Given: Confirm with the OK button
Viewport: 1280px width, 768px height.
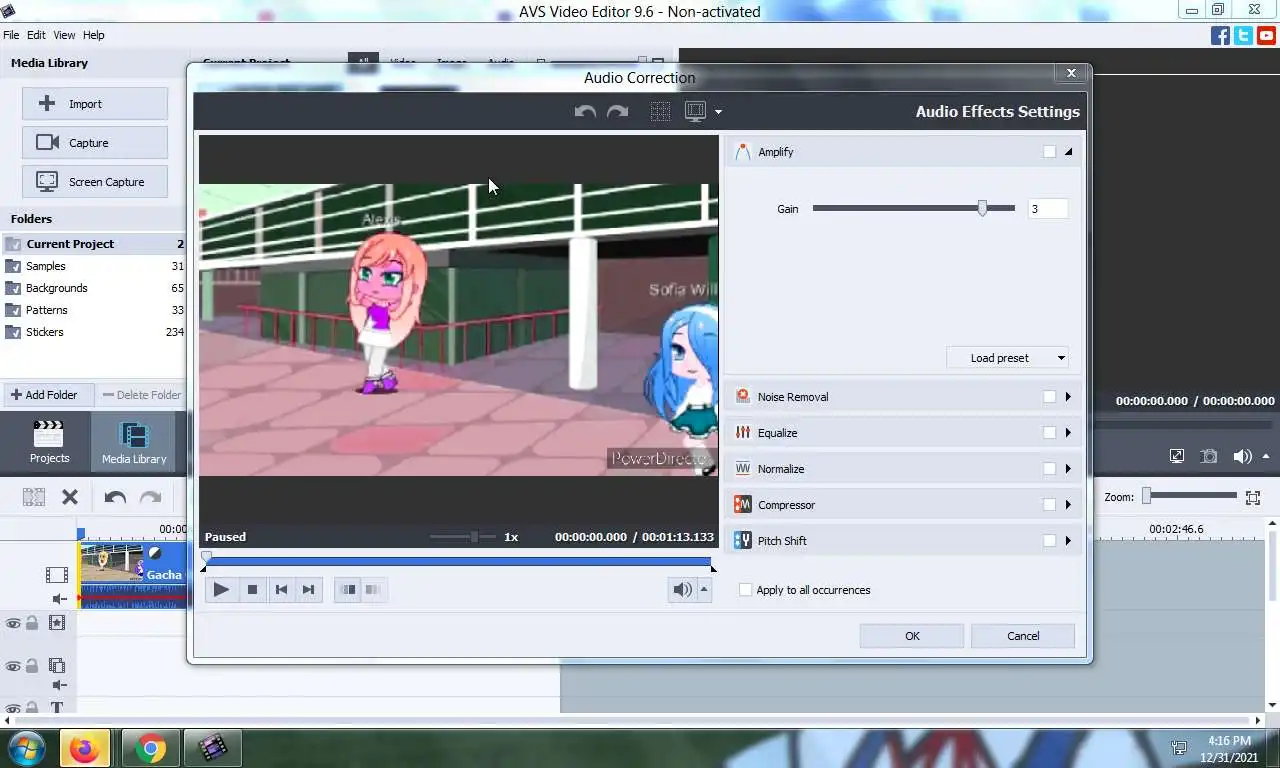Looking at the screenshot, I should 912,636.
